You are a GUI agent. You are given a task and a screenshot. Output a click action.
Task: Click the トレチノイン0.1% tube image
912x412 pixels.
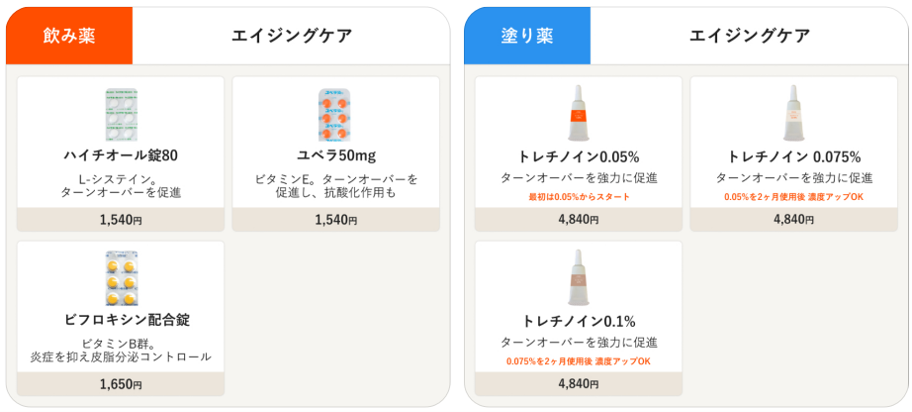578,278
